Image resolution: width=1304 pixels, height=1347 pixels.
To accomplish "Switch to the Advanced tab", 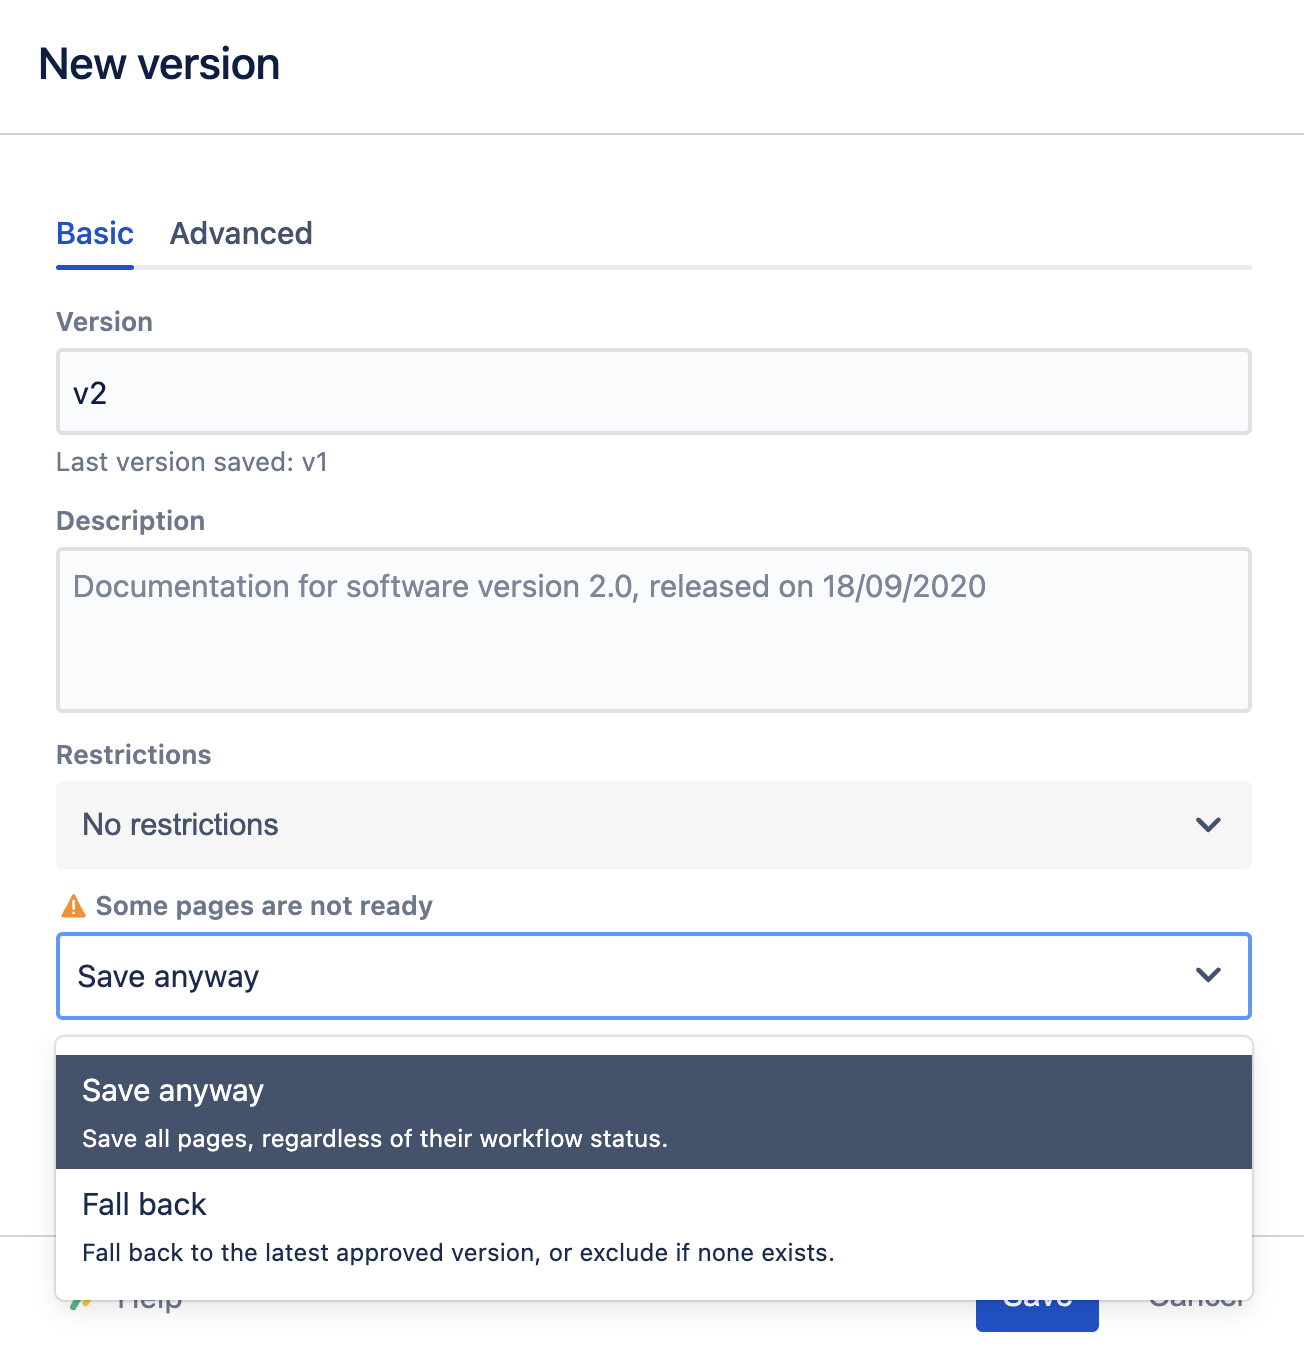I will [241, 233].
